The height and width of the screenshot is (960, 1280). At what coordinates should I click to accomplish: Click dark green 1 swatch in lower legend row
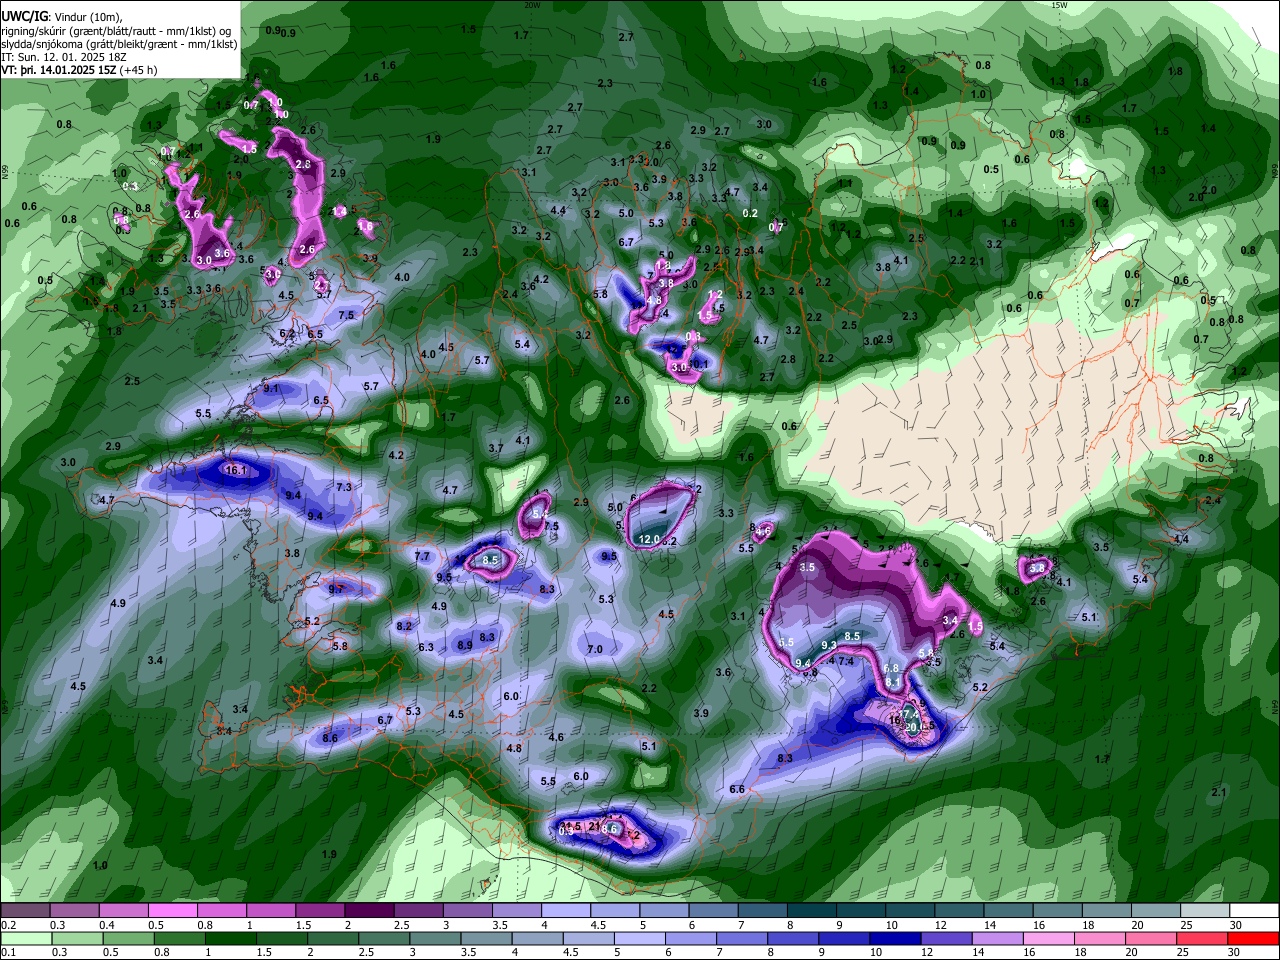(x=232, y=938)
